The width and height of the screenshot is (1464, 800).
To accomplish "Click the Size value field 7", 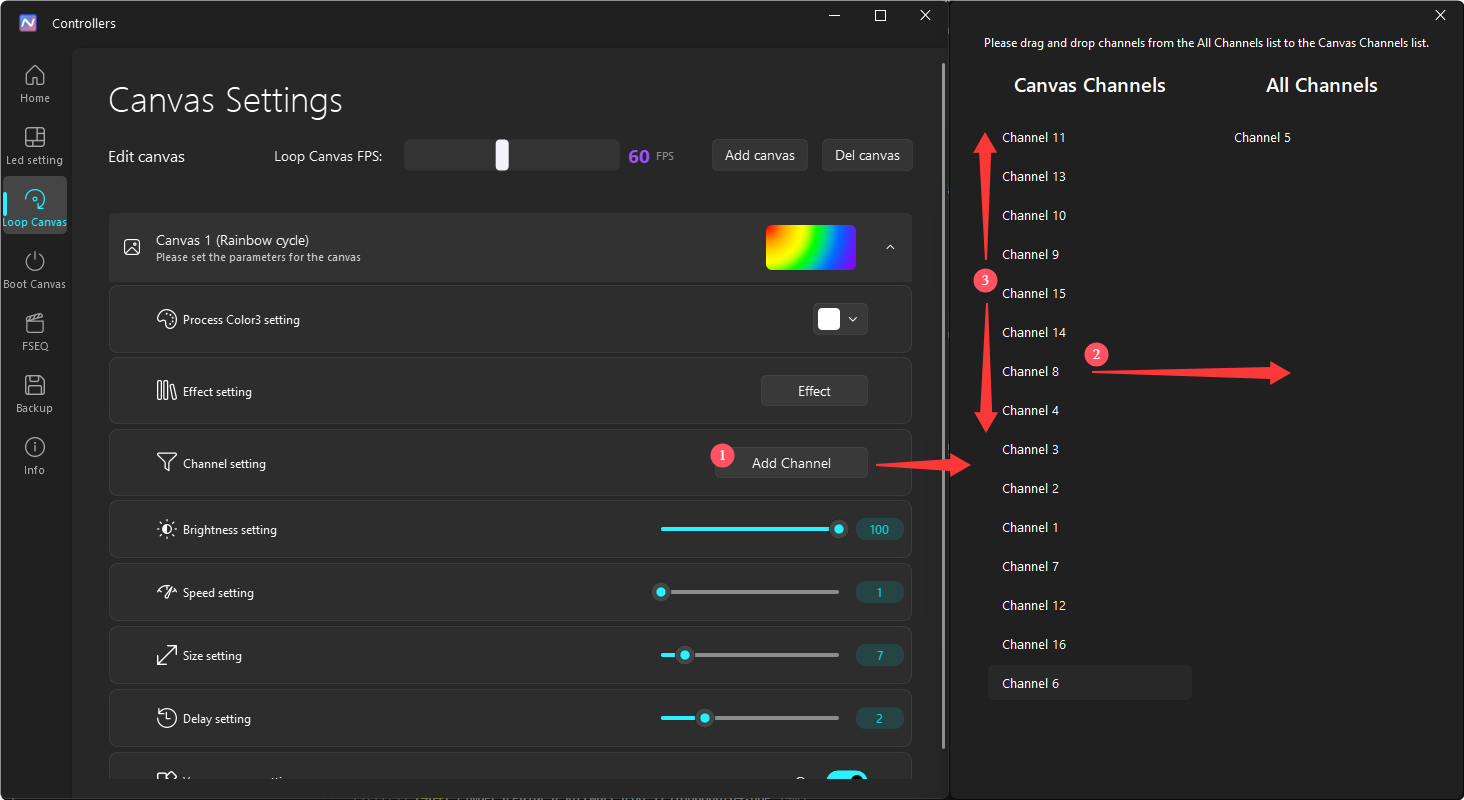I will point(880,655).
